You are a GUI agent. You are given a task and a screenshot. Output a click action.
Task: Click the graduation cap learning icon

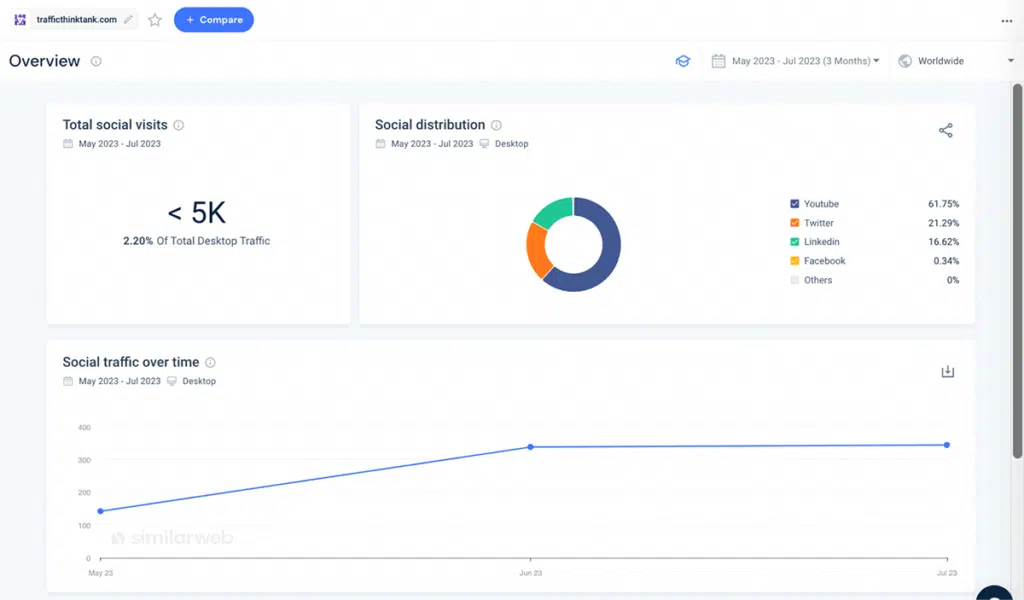coord(683,61)
